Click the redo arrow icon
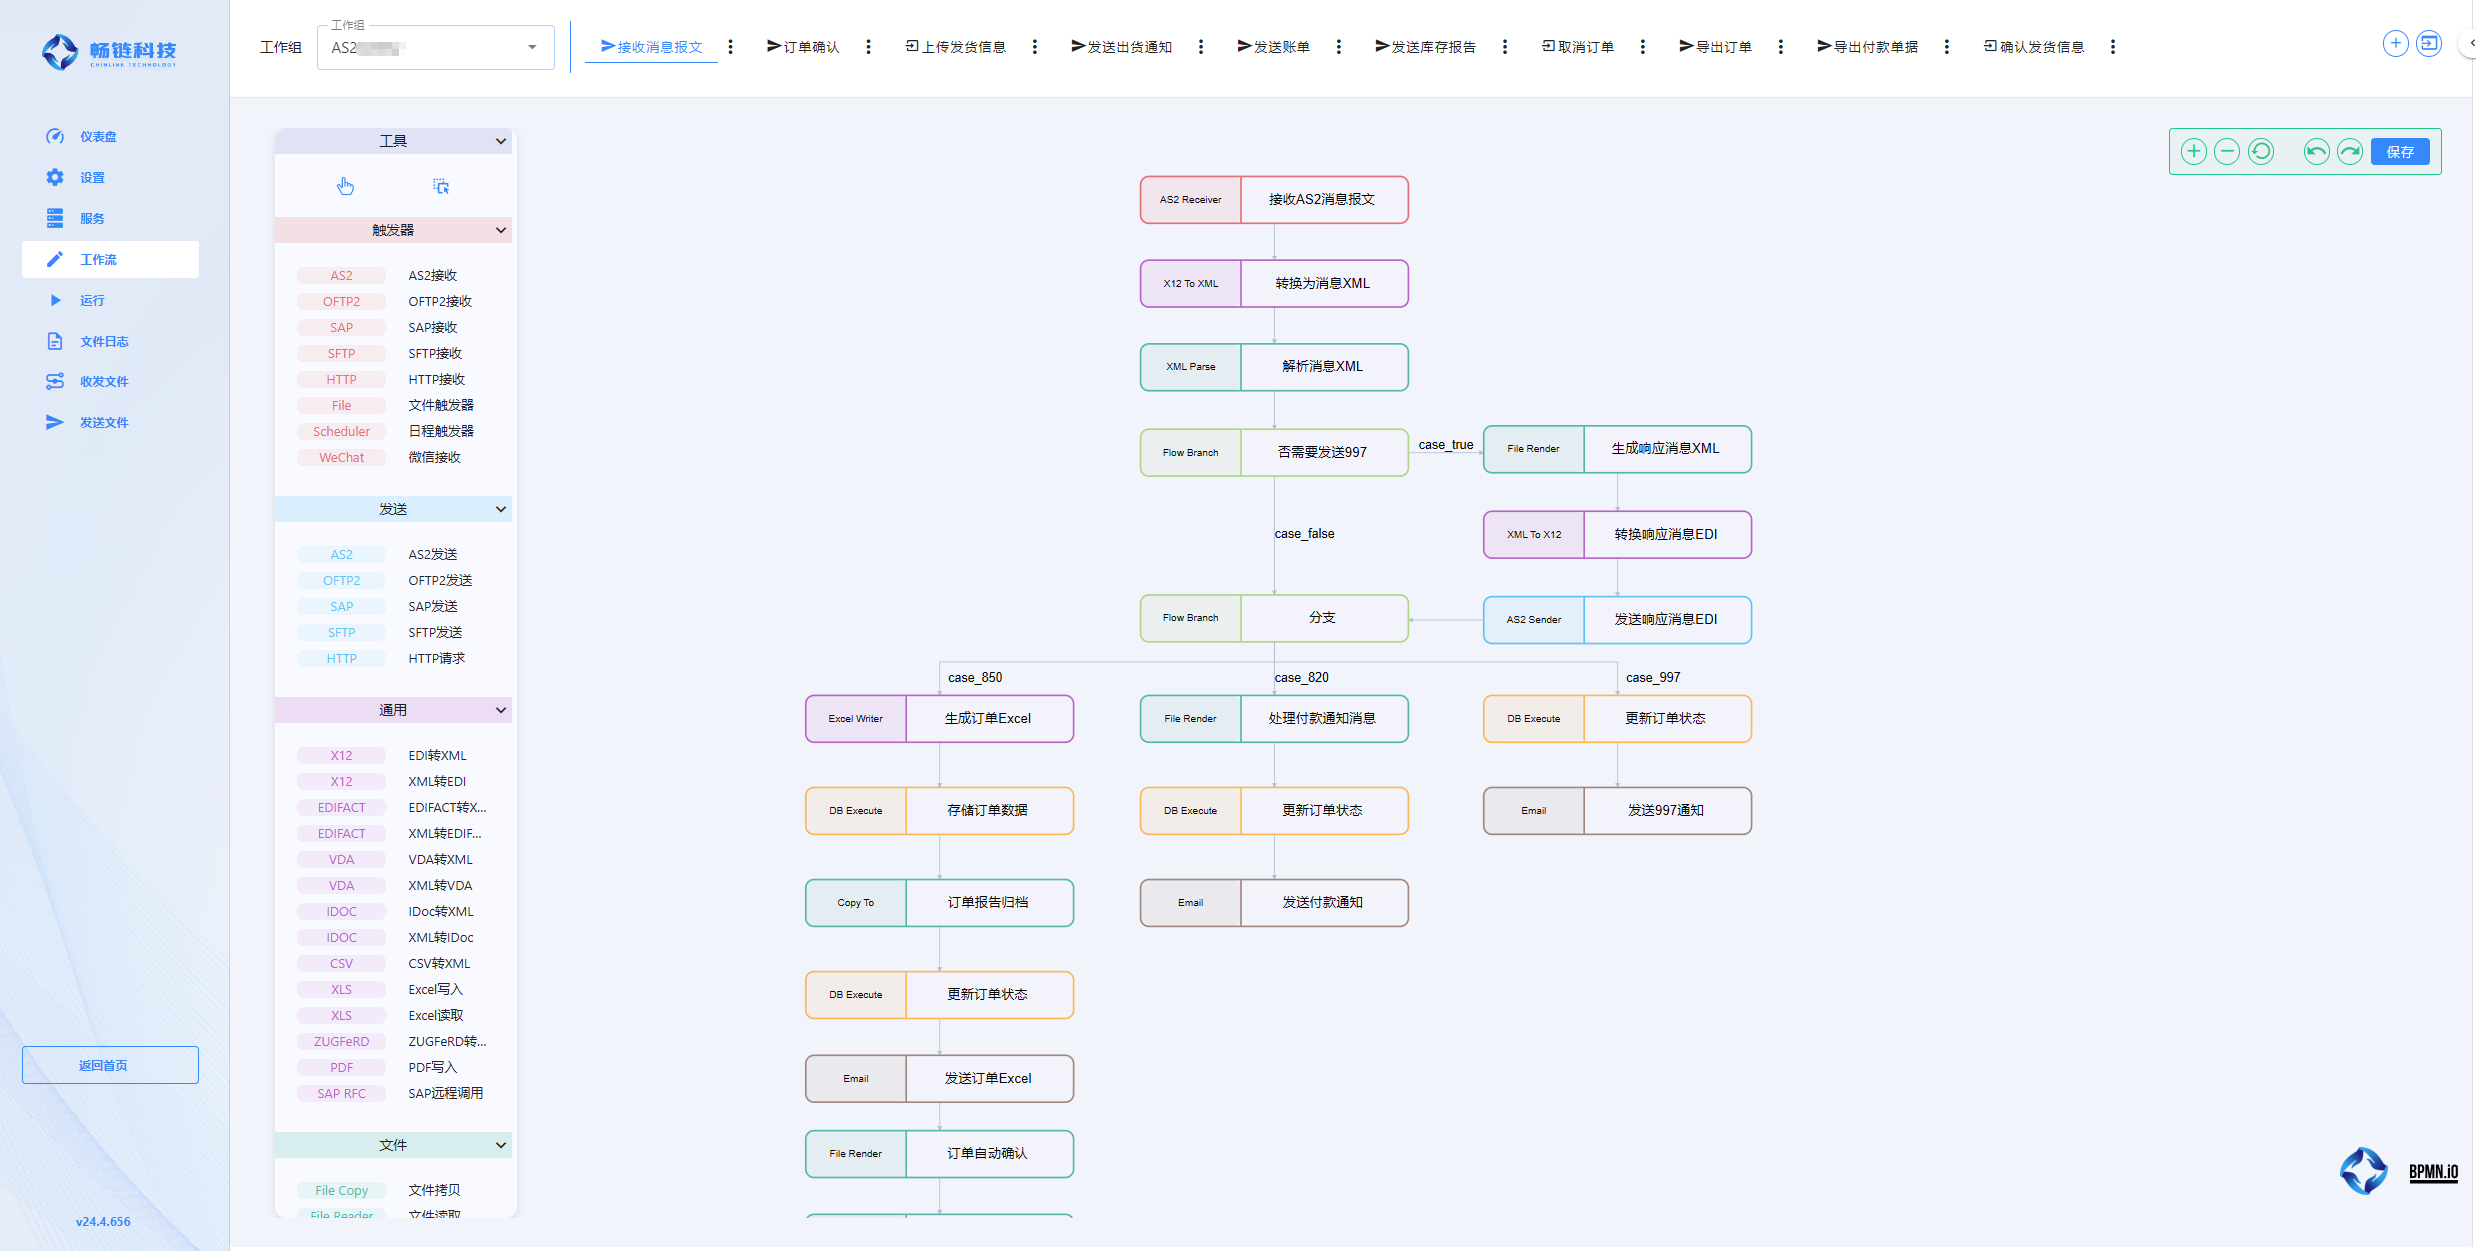The image size is (2476, 1251). pyautogui.click(x=2350, y=152)
